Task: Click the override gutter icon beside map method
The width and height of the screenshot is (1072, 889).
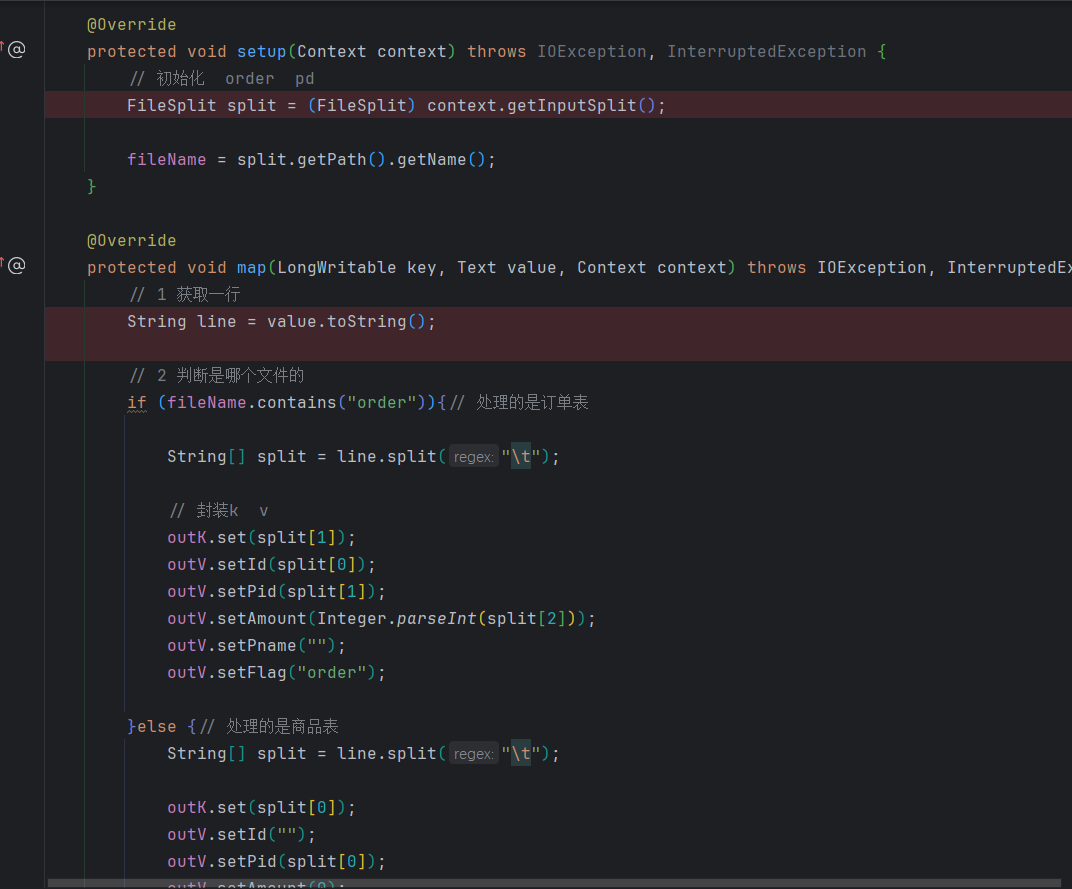Action: coord(15,265)
